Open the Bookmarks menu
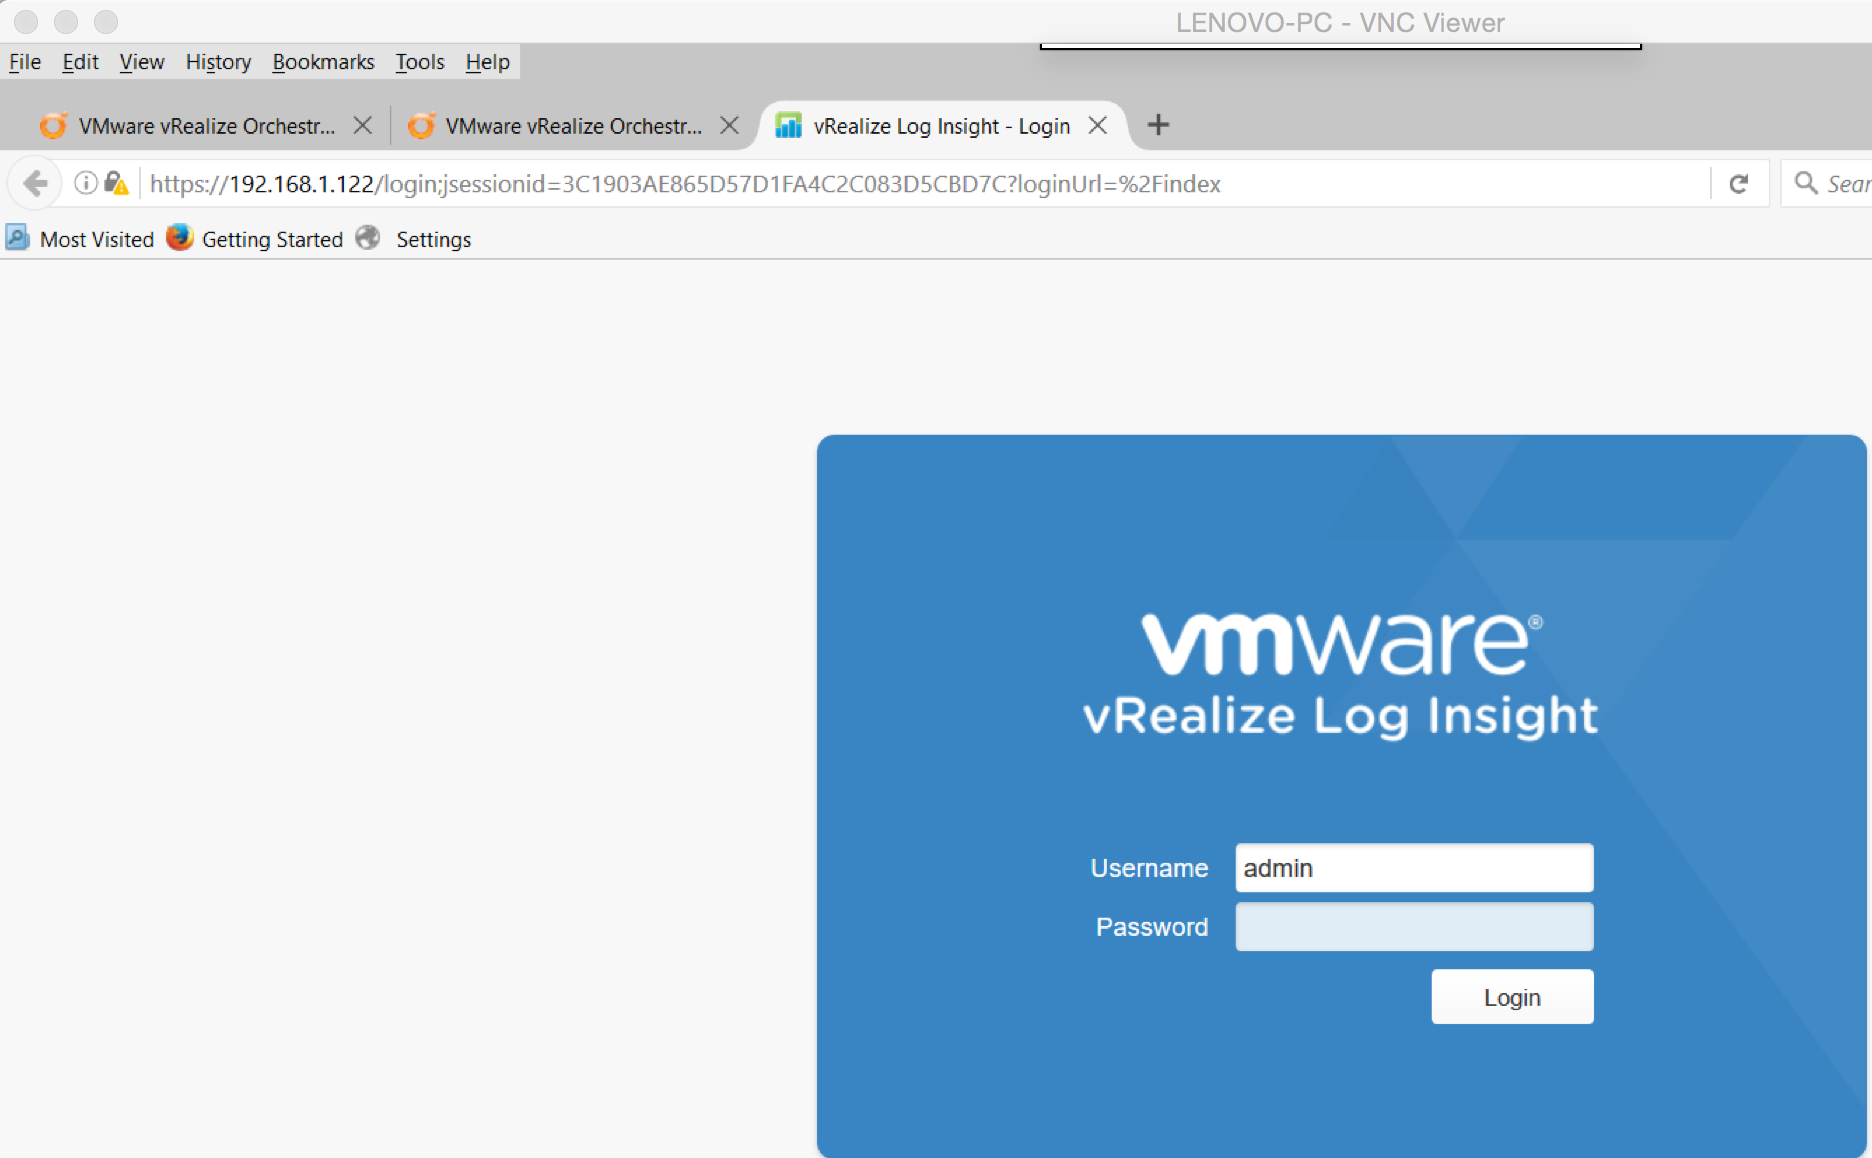Image resolution: width=1872 pixels, height=1158 pixels. [x=323, y=62]
